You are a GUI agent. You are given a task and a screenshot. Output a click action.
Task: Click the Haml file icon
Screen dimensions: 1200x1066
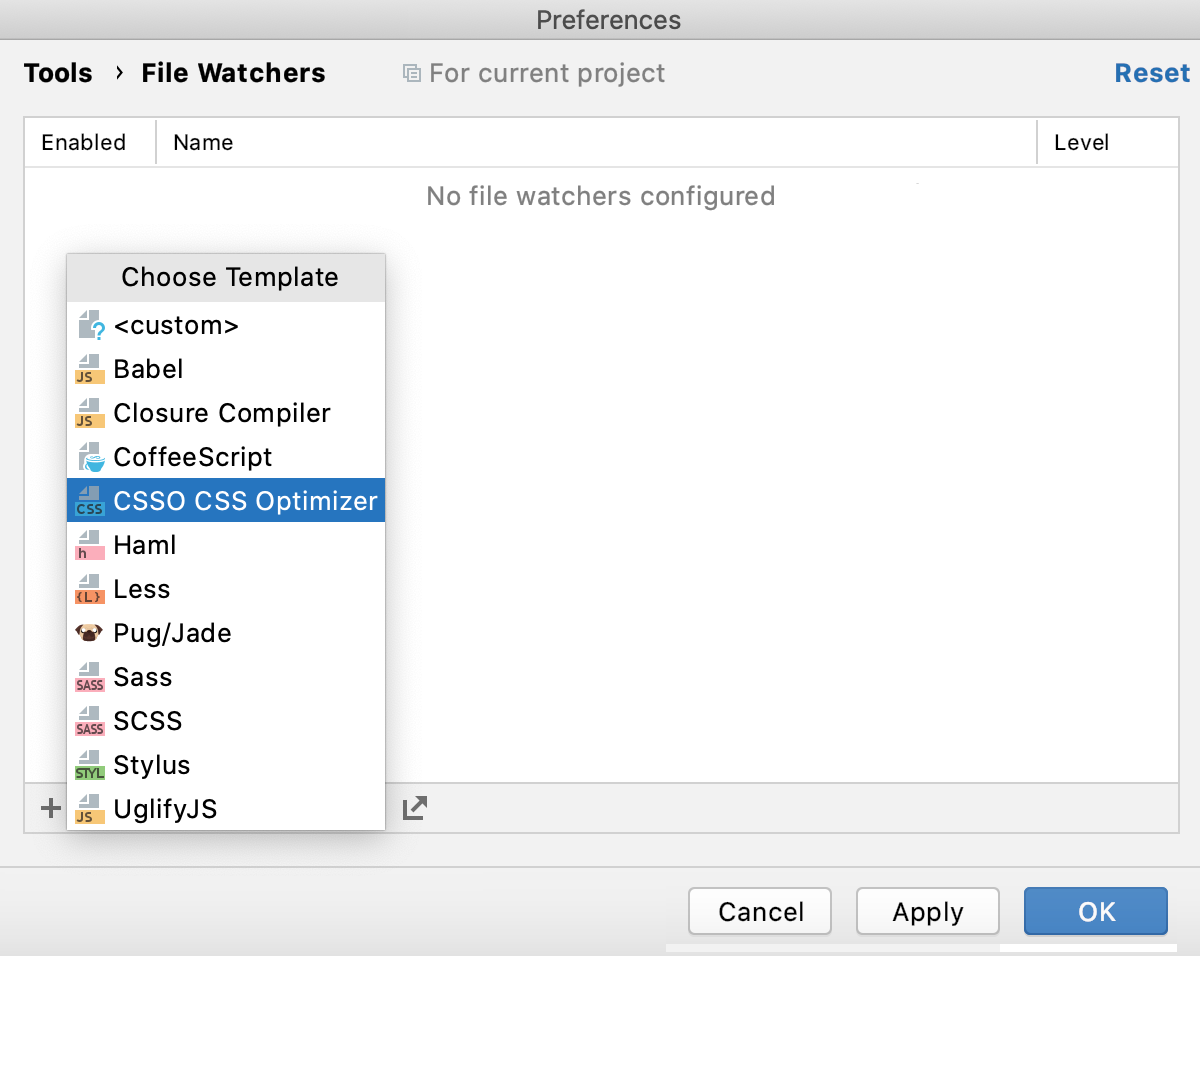coord(89,544)
